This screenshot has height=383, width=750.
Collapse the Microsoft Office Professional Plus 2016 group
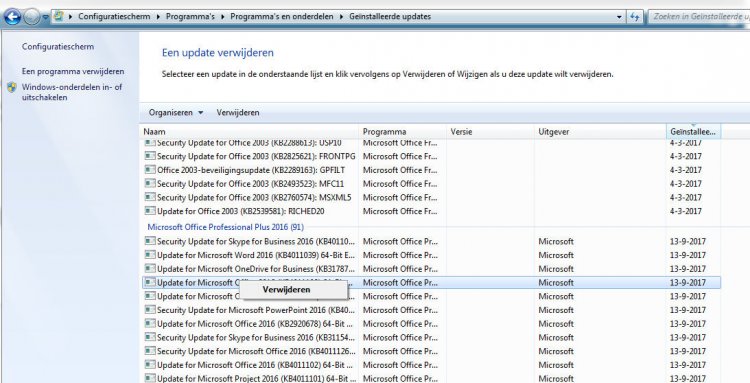(225, 227)
